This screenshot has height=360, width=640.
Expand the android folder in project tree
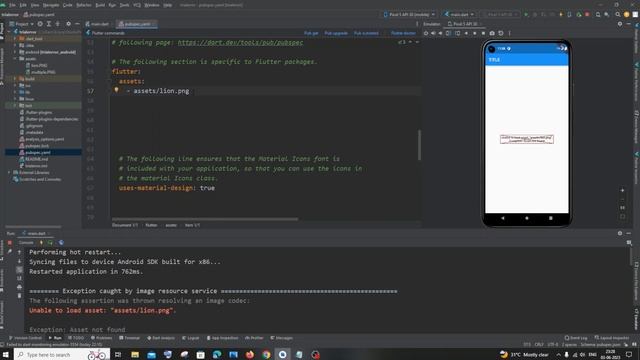15,52
